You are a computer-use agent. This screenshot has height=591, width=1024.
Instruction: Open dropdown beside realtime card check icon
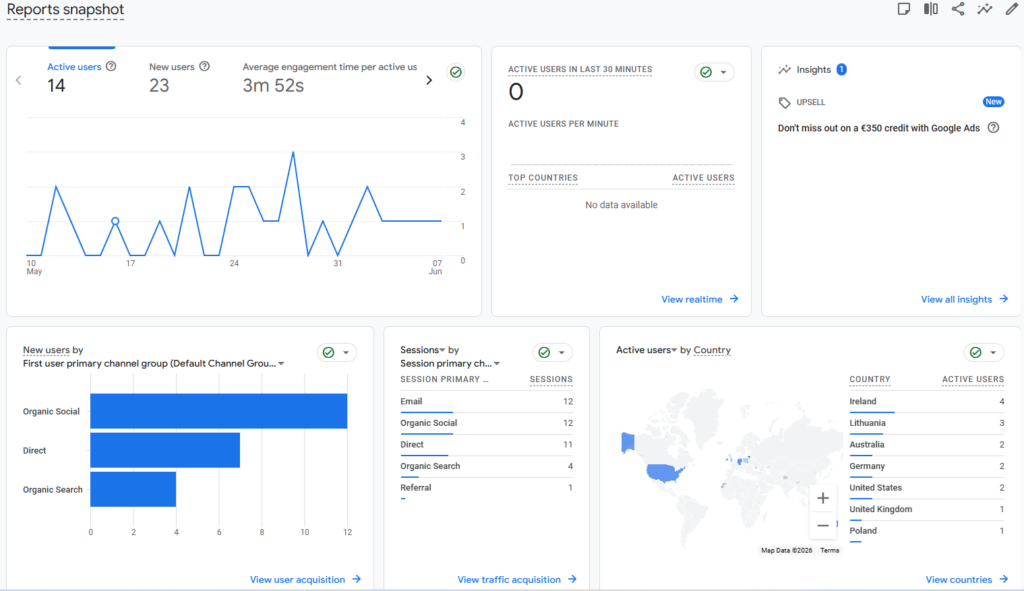(x=723, y=72)
